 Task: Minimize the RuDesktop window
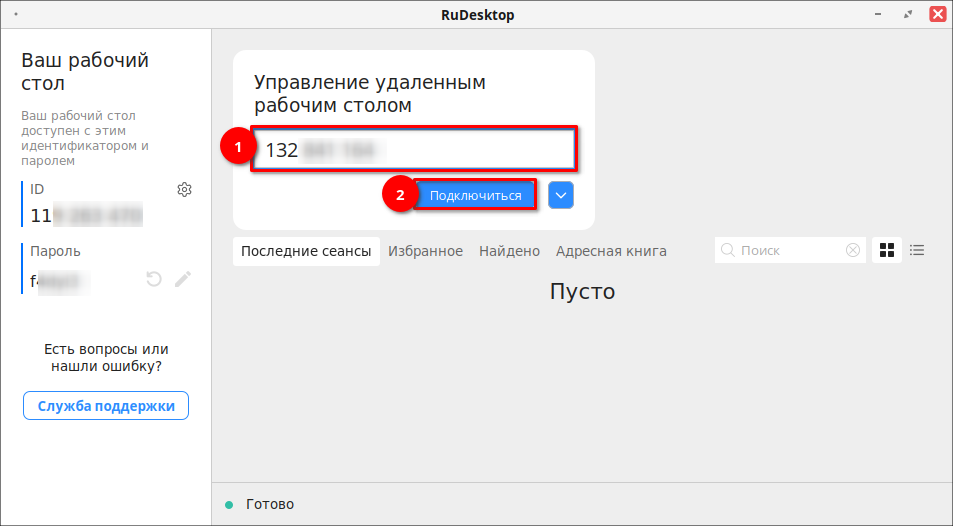click(879, 14)
